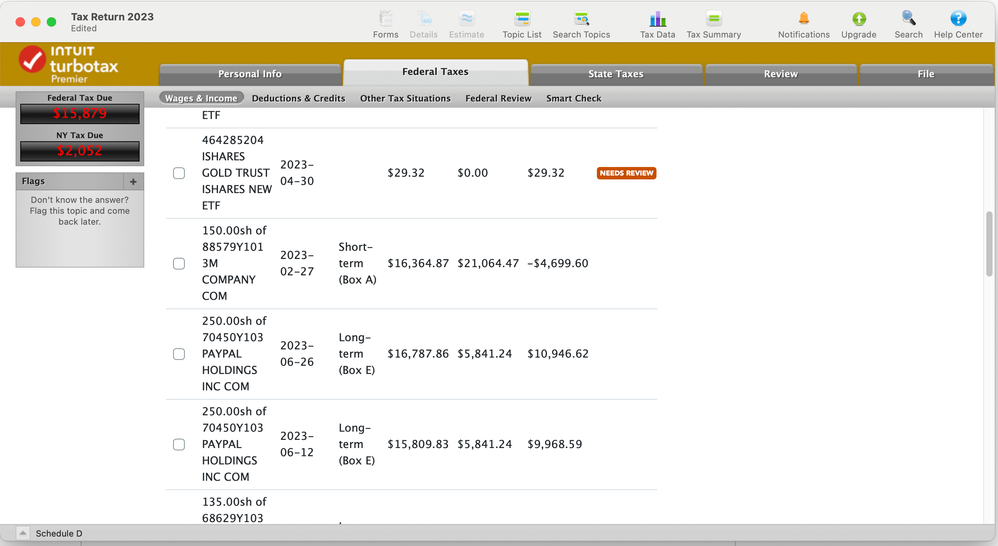Click the 2023-04-30 sale date

pos(297,173)
